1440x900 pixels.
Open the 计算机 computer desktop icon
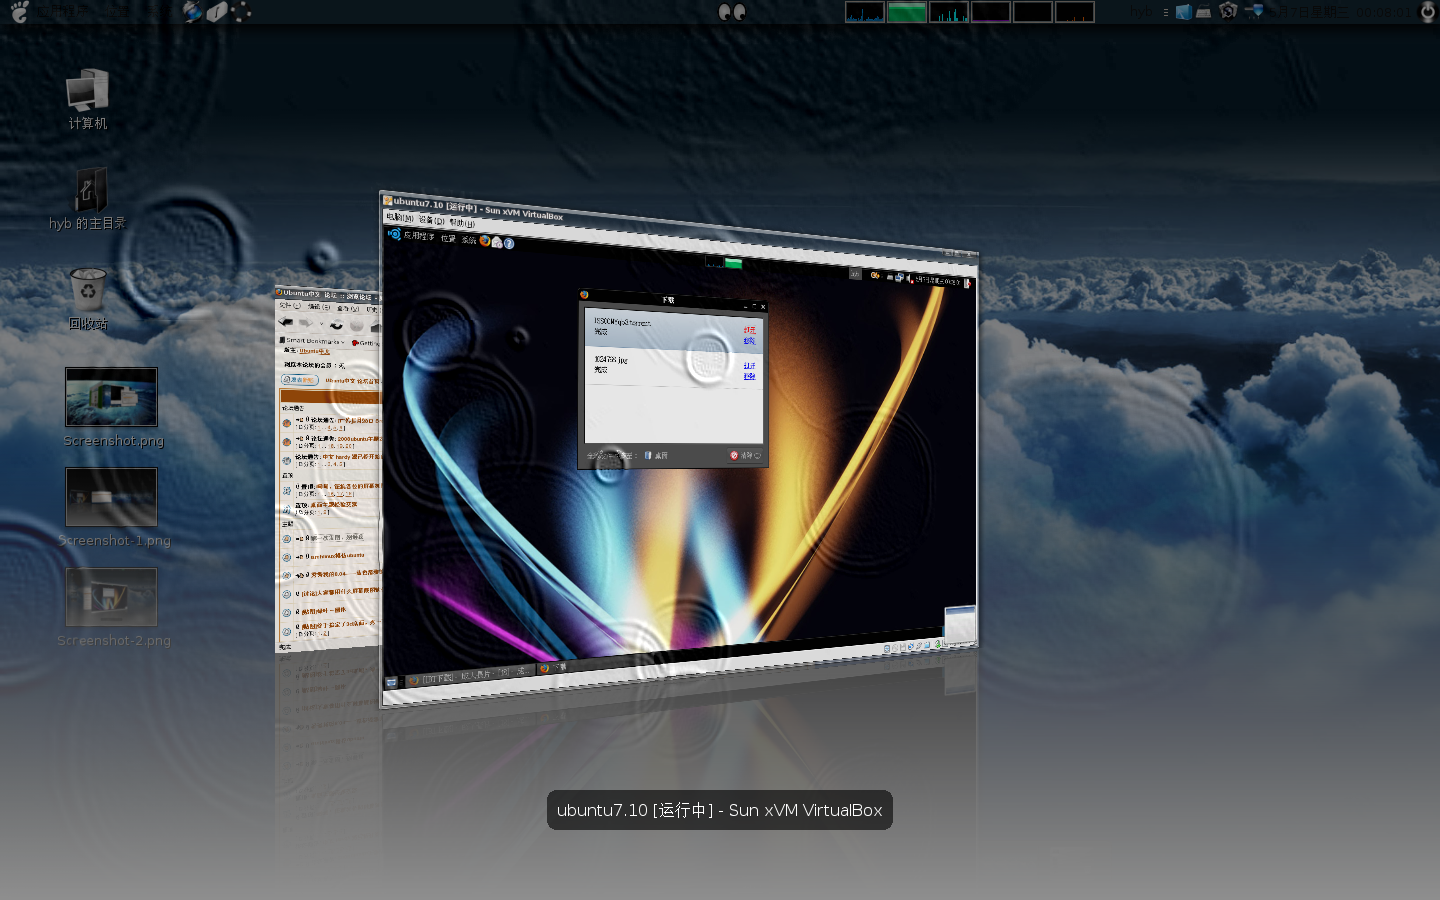point(88,99)
